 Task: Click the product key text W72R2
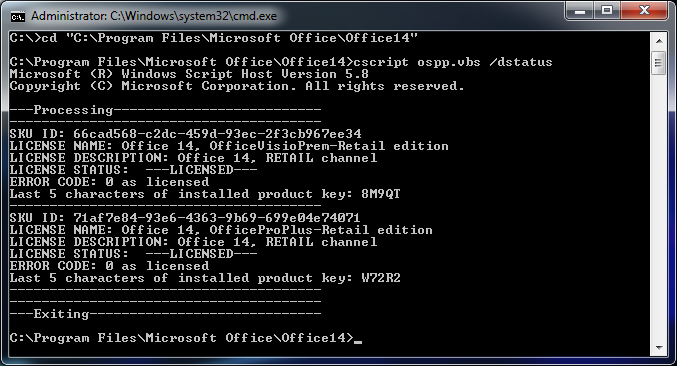381,278
